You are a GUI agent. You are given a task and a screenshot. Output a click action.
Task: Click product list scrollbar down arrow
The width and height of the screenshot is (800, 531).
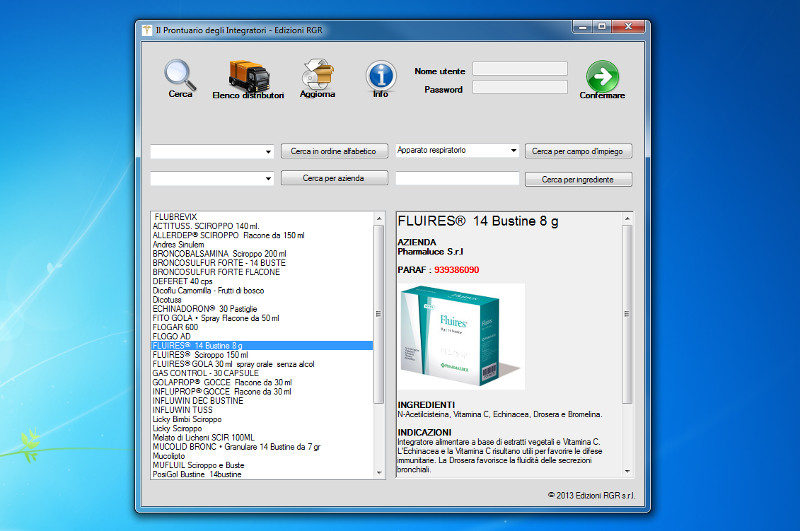pyautogui.click(x=379, y=472)
